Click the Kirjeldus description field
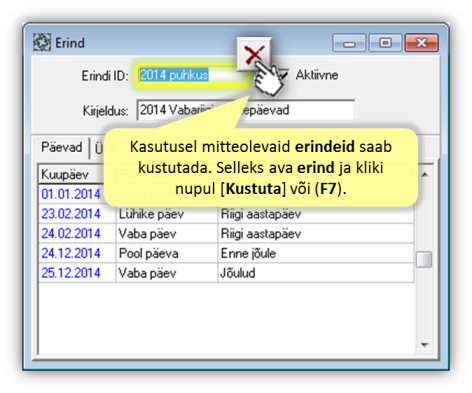This screenshot has height=393, width=472. click(x=246, y=110)
